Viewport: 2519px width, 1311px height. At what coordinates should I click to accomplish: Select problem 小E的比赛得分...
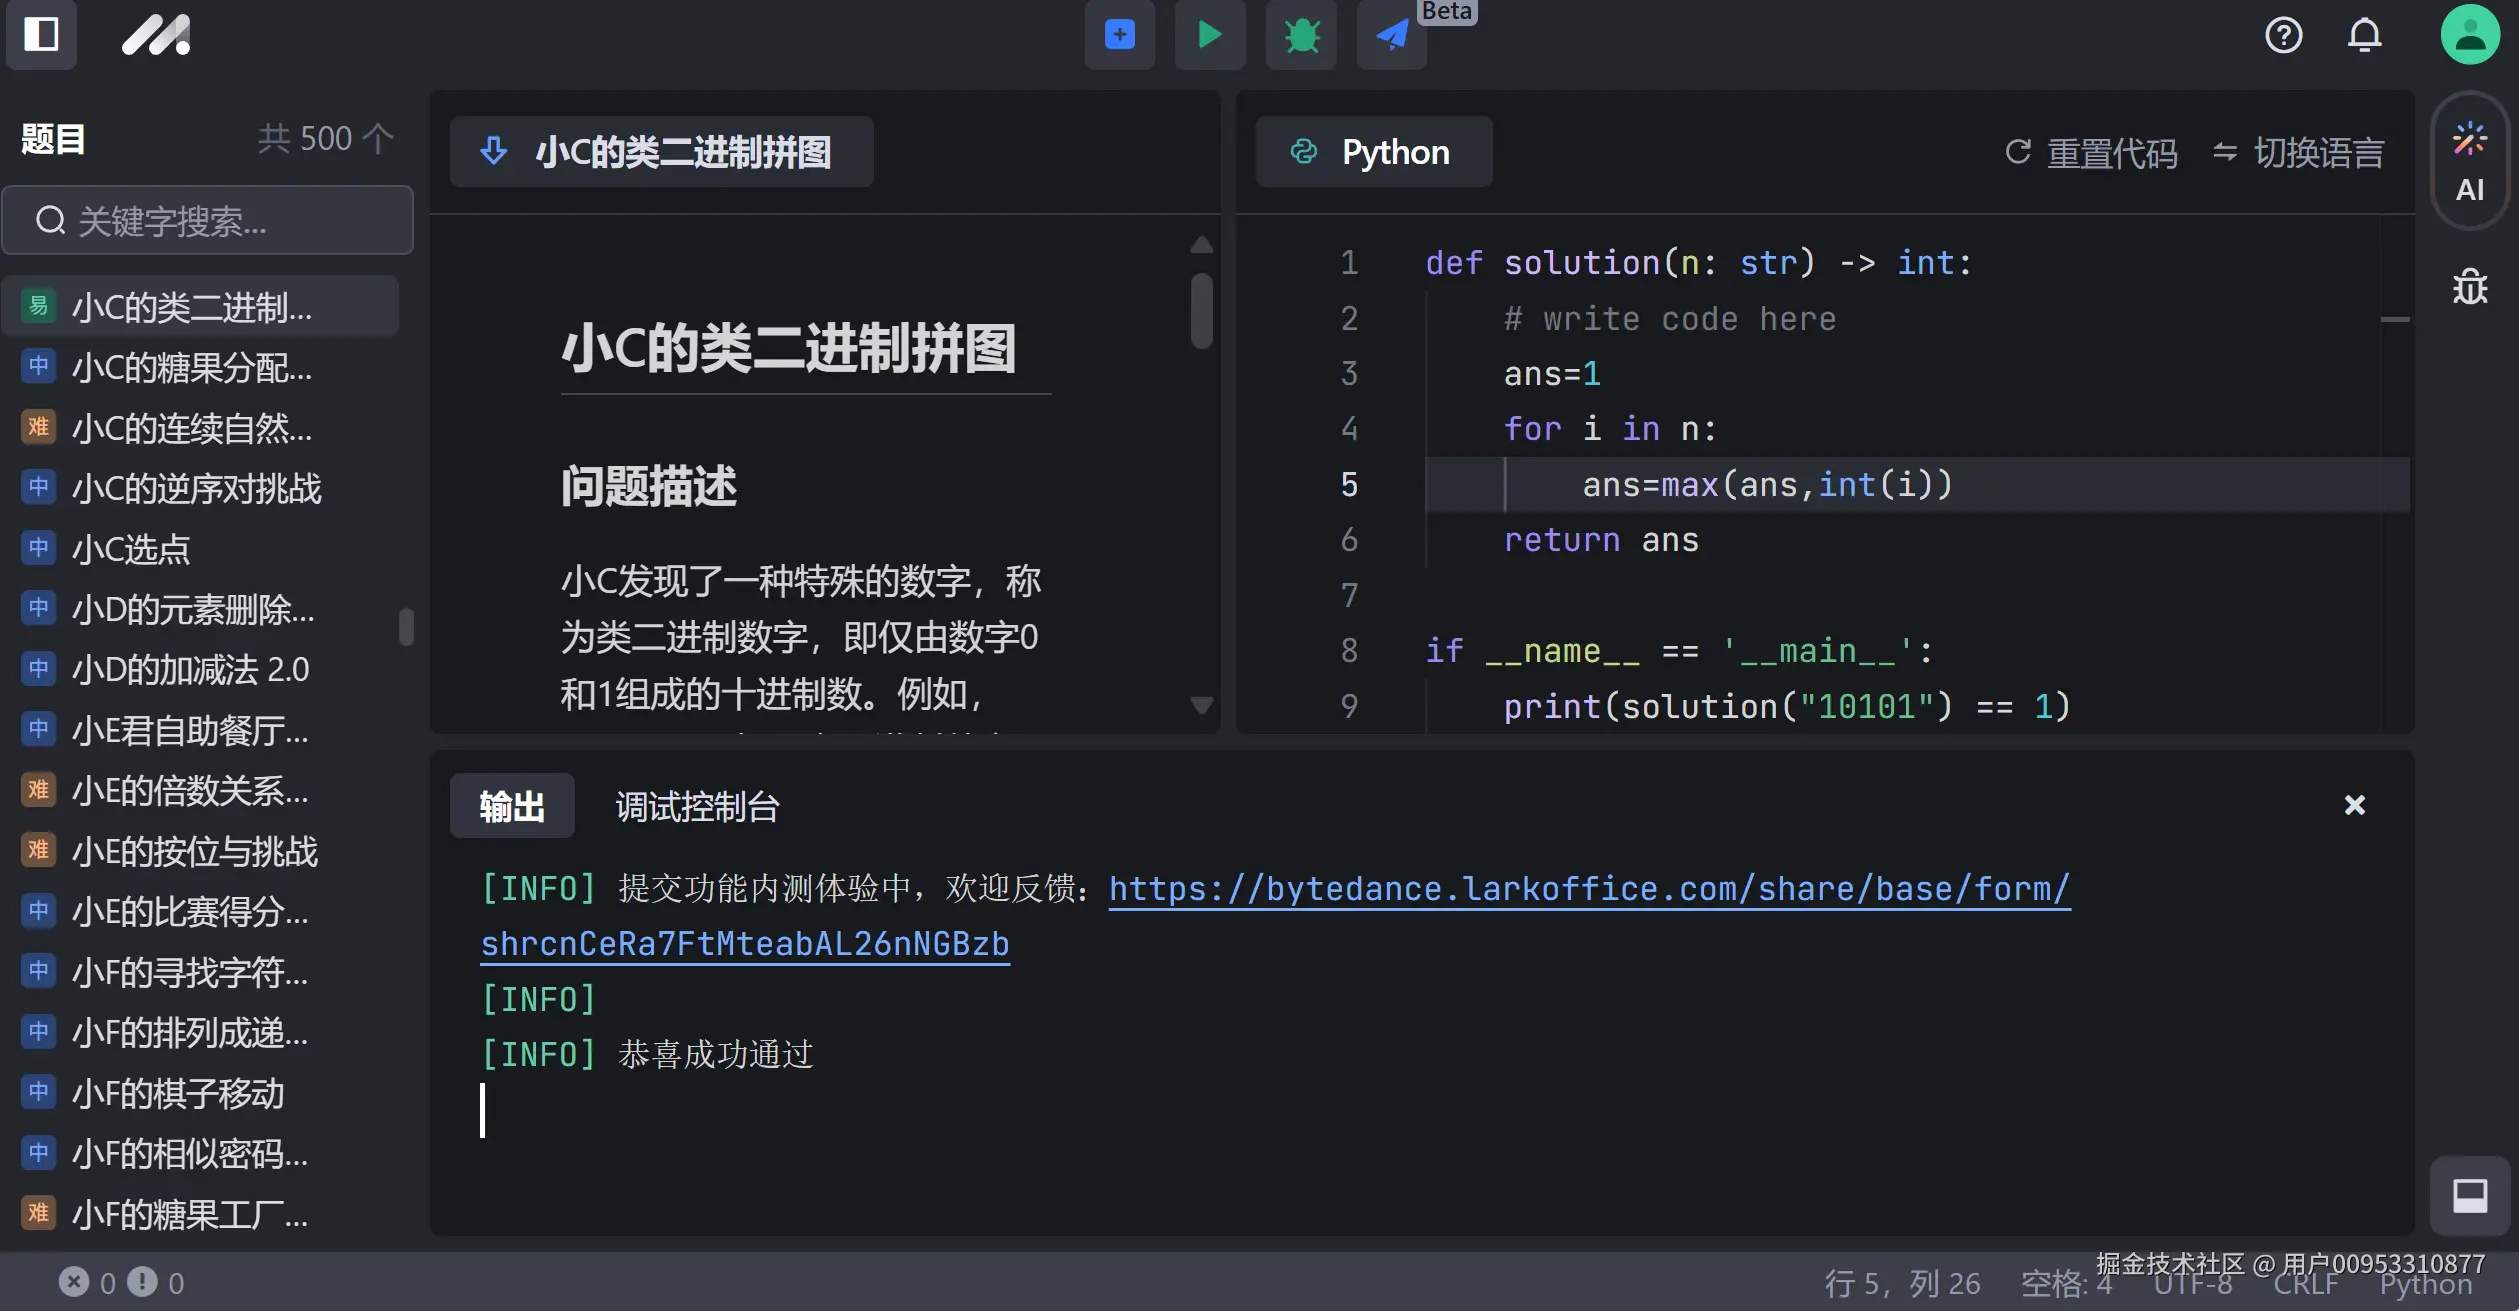point(200,911)
